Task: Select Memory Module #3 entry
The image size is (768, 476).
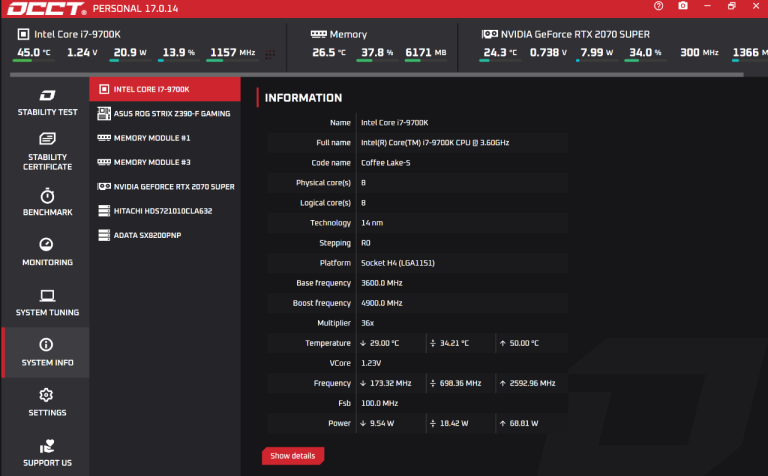Action: pyautogui.click(x=165, y=162)
